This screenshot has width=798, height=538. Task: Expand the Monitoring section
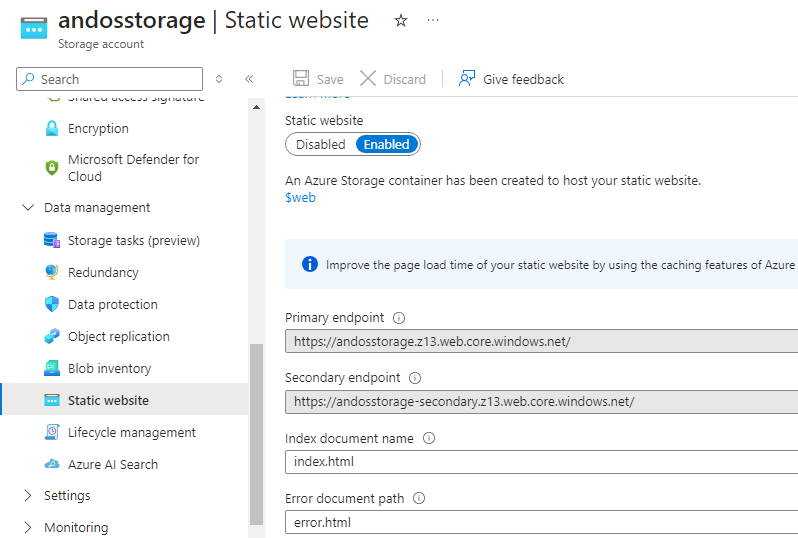pyautogui.click(x=27, y=528)
